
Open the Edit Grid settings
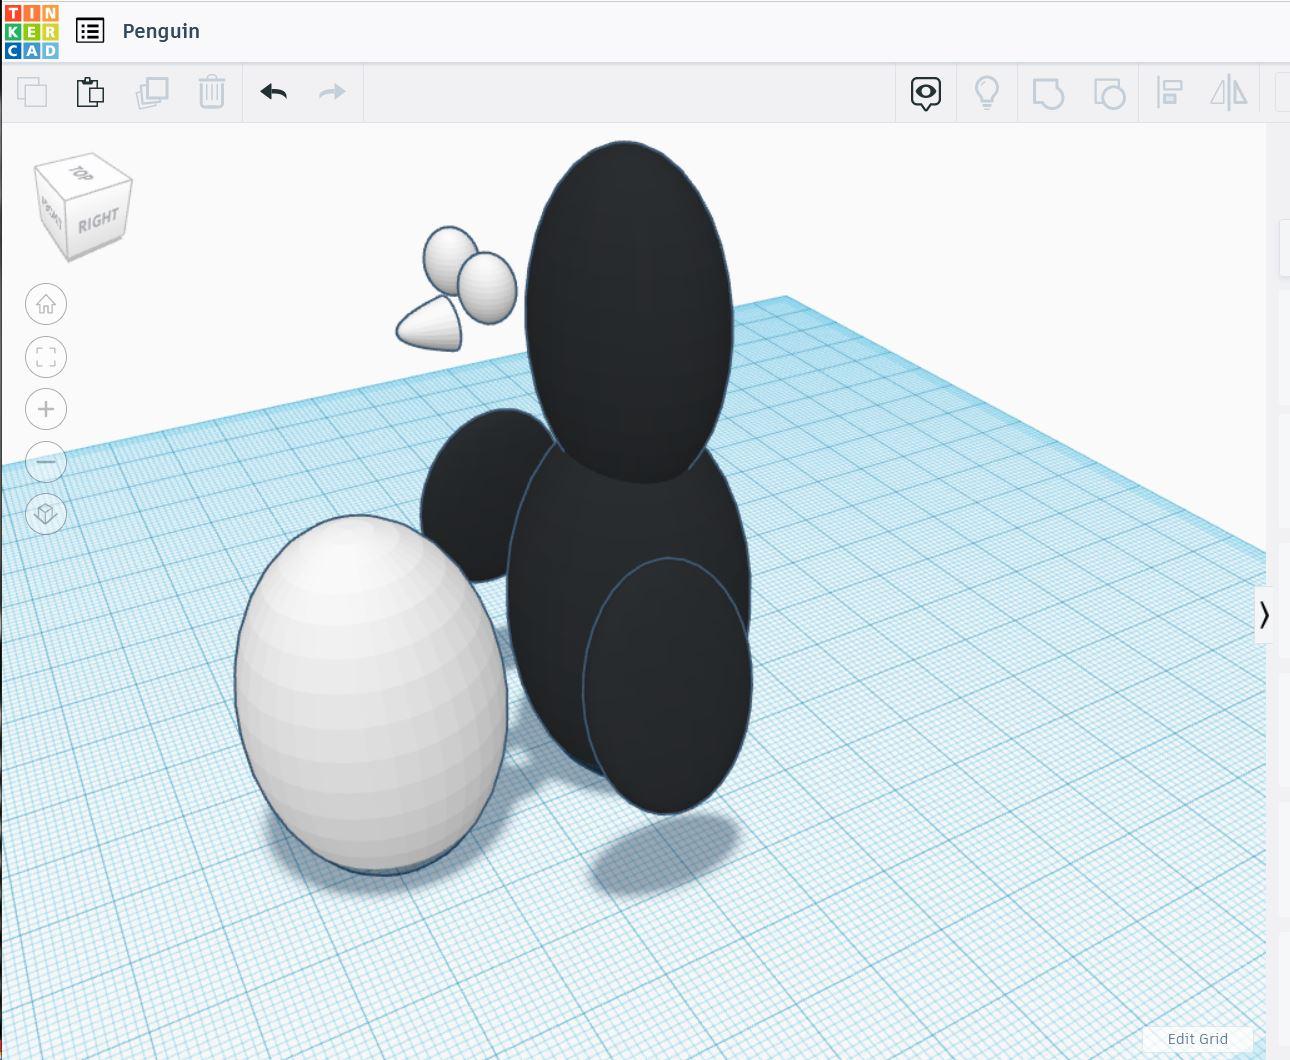(1197, 1039)
